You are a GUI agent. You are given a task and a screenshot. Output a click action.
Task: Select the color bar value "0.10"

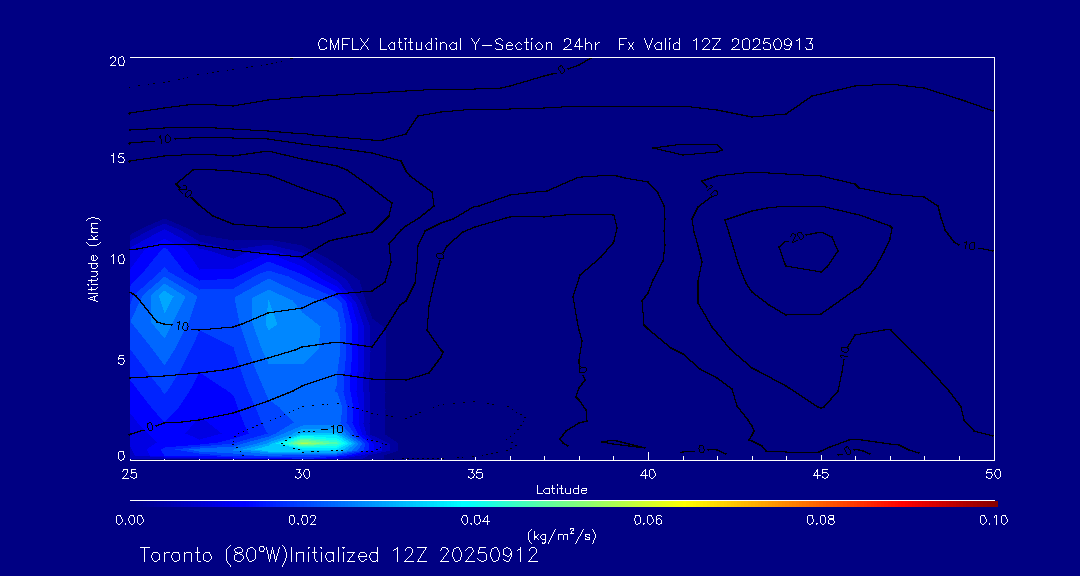coord(993,520)
